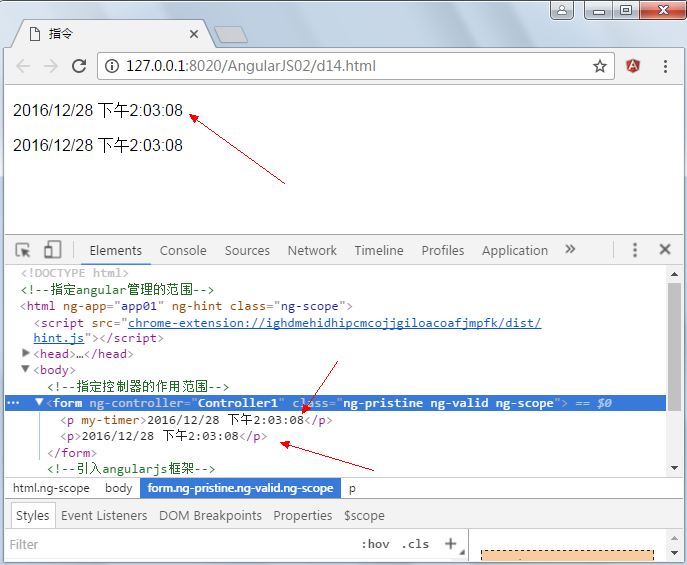The height and width of the screenshot is (565, 687).
Task: Go forward with the forward arrow
Action: coord(51,66)
